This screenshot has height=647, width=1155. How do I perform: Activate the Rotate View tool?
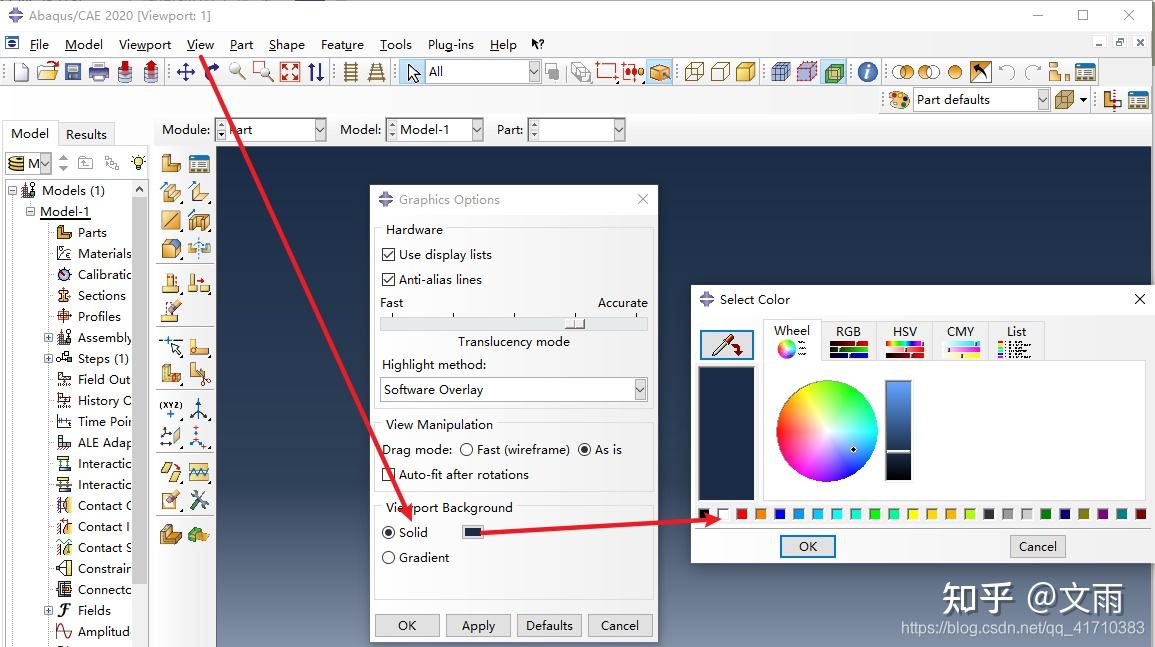(x=210, y=71)
